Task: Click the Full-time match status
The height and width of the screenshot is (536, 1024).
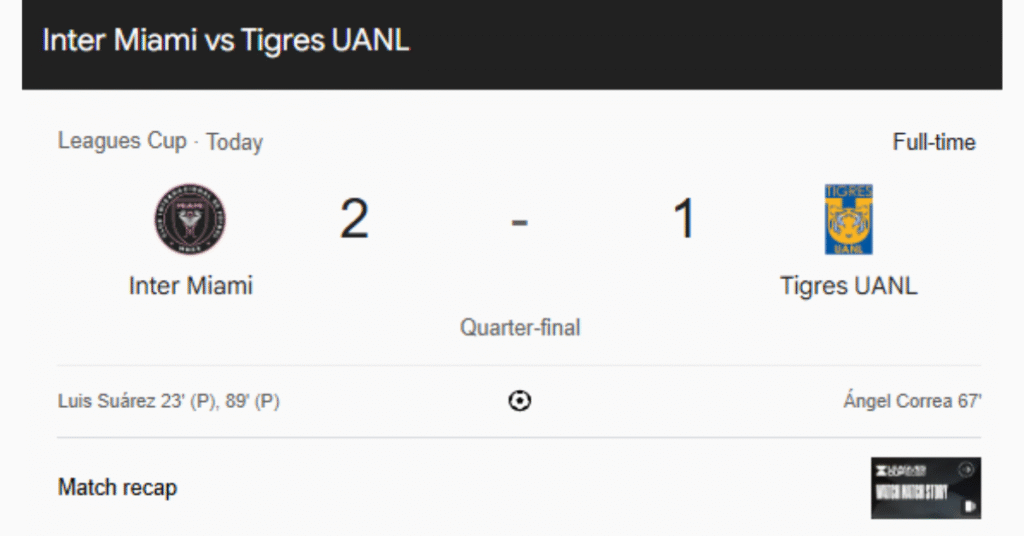Action: pyautogui.click(x=934, y=142)
